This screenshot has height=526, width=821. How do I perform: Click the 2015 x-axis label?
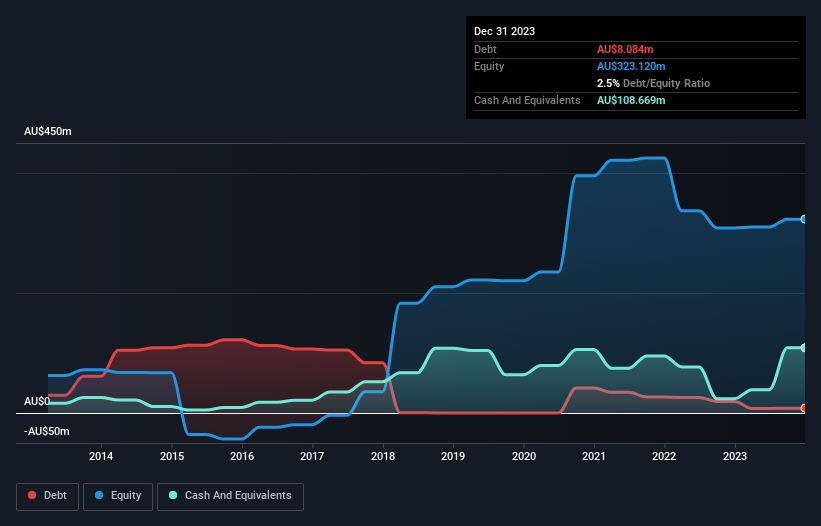172,456
